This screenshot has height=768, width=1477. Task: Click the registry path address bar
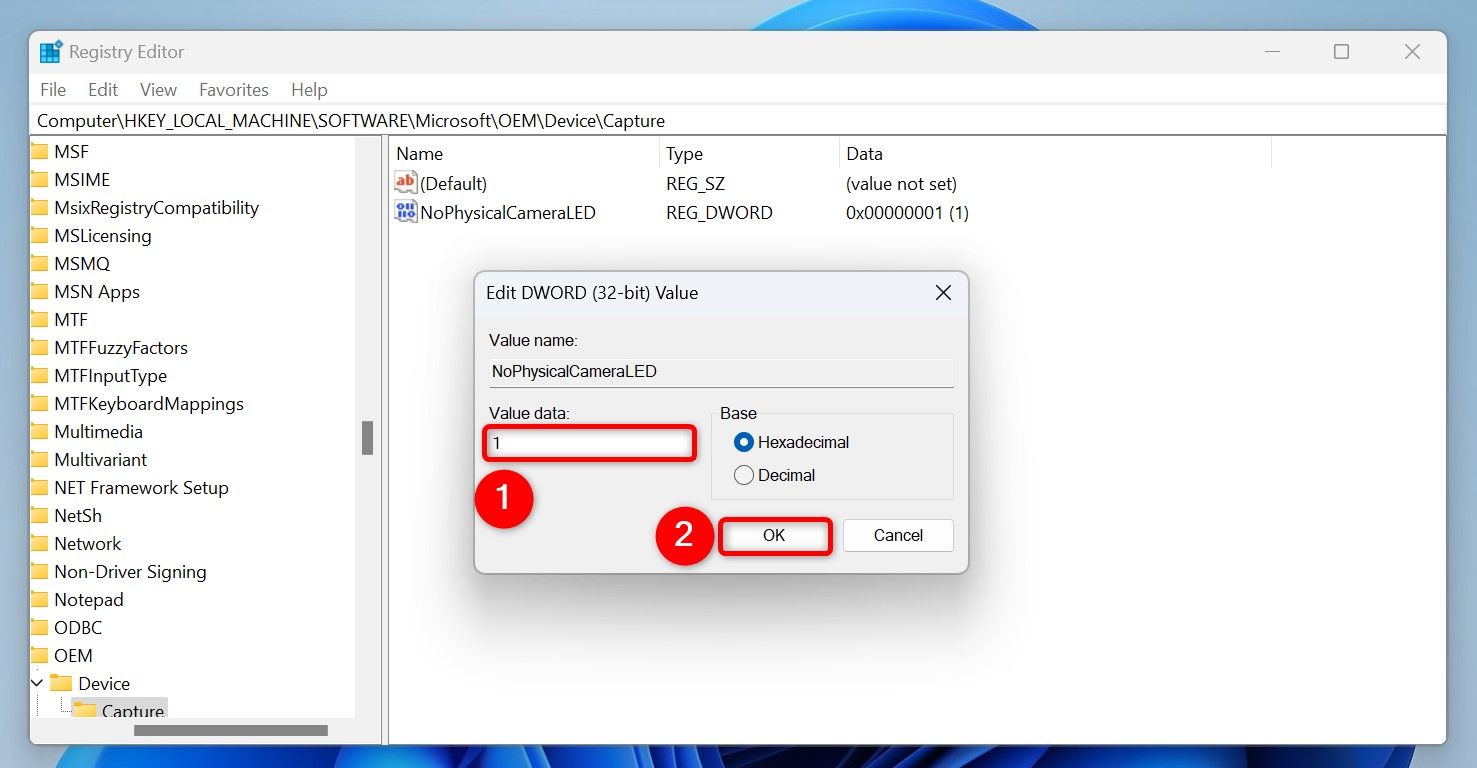click(738, 121)
